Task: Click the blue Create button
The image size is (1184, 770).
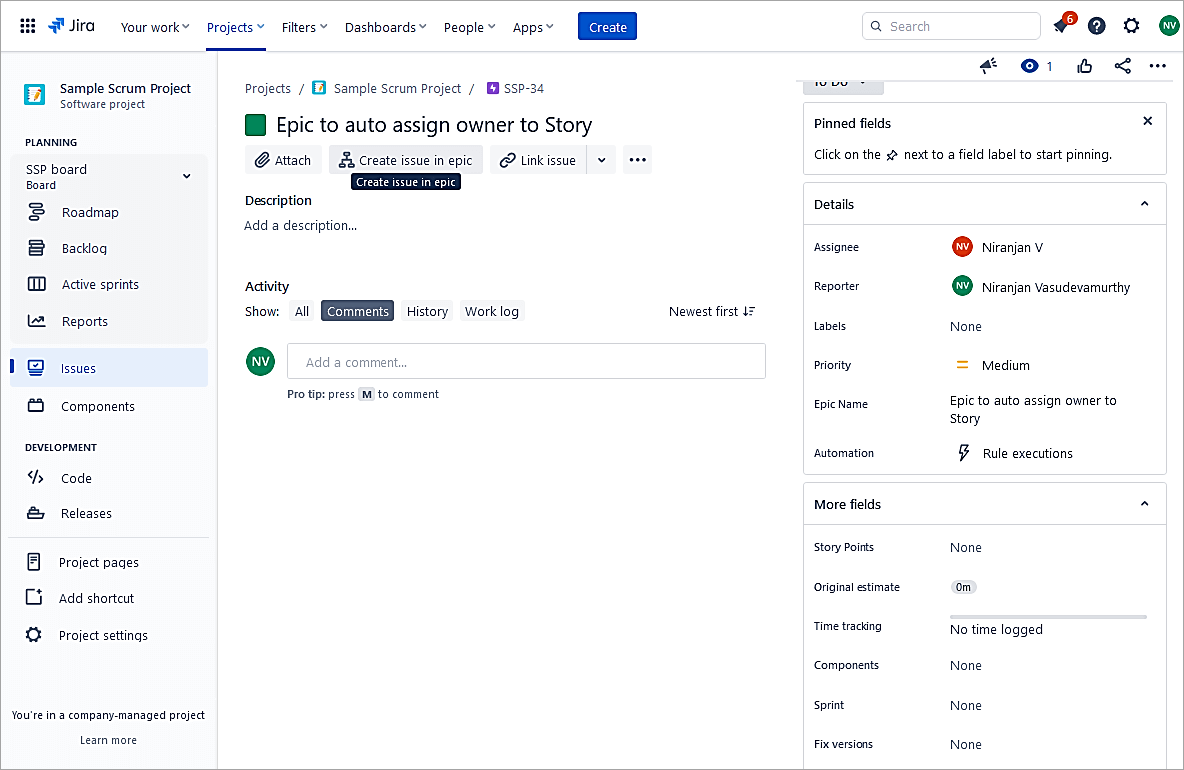Action: tap(607, 27)
